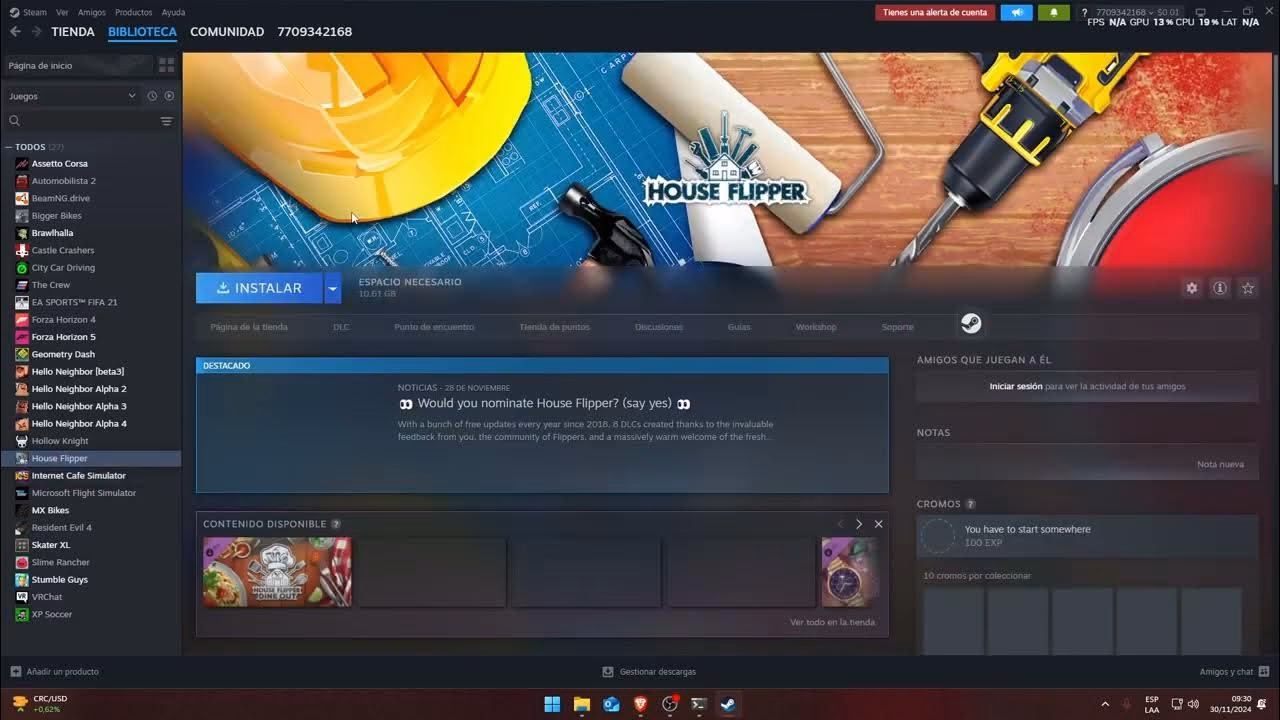
Task: Open the install options dropdown arrow
Action: tap(333, 288)
